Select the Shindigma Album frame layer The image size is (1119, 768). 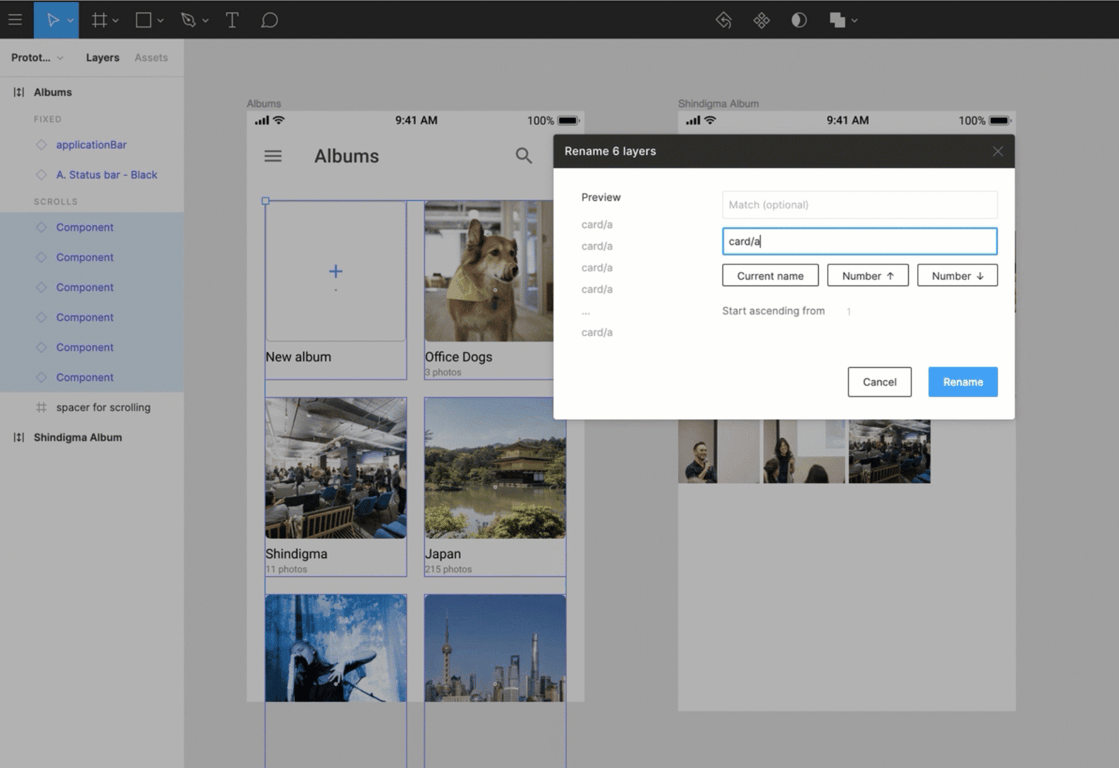[x=78, y=438]
